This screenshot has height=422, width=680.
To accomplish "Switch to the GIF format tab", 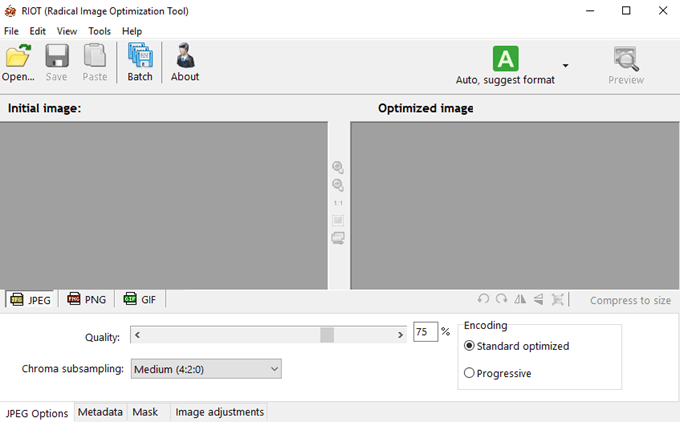I will (x=140, y=299).
